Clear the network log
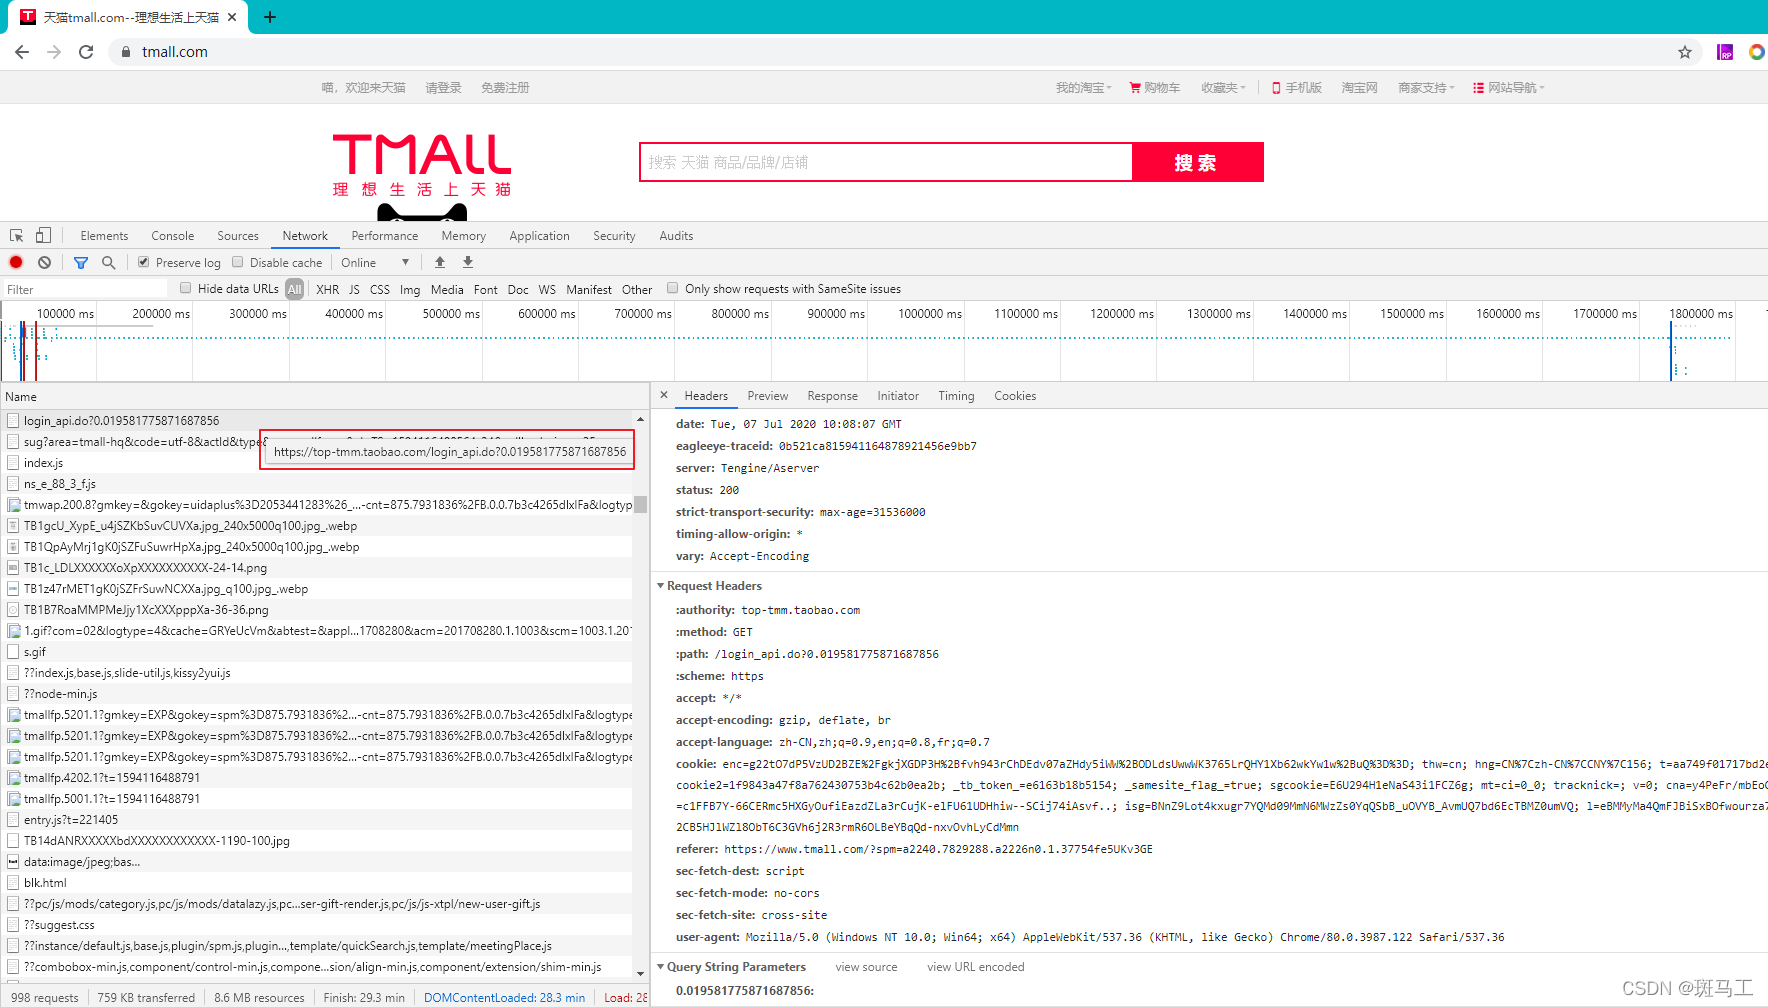The width and height of the screenshot is (1768, 1007). [44, 262]
